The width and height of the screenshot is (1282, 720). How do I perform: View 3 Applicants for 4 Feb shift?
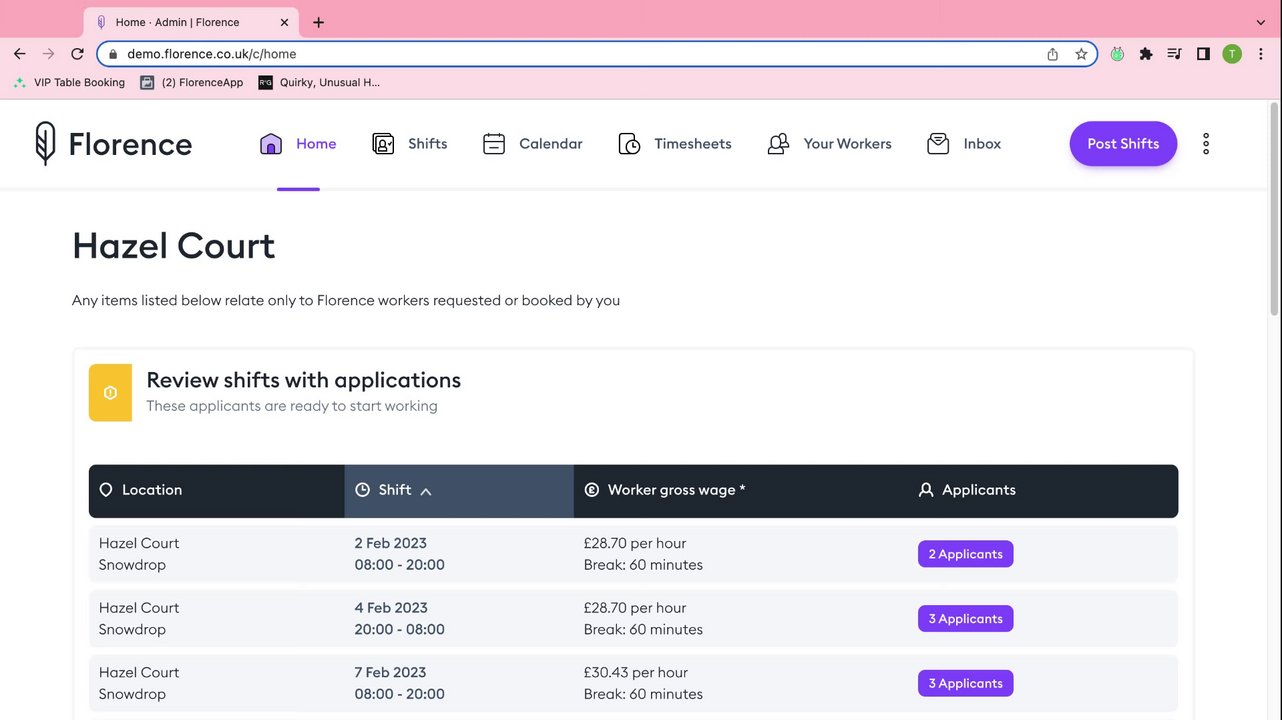click(965, 619)
